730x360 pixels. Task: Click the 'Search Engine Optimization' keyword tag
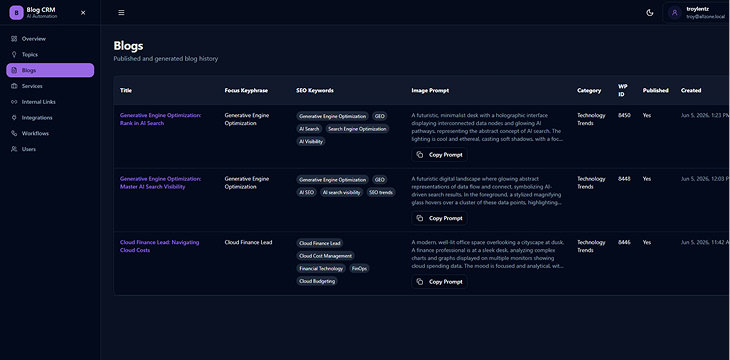point(357,129)
